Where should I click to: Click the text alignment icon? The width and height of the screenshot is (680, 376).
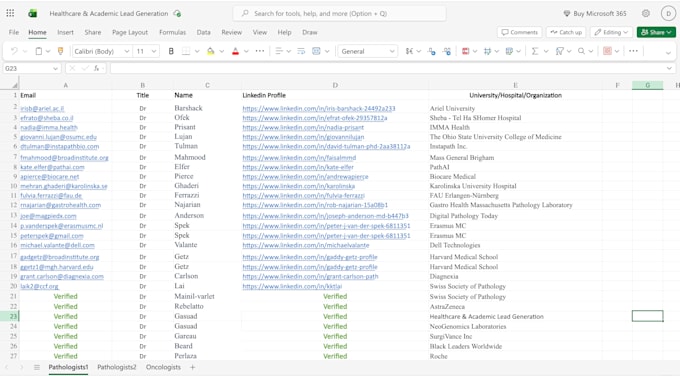click(x=279, y=51)
